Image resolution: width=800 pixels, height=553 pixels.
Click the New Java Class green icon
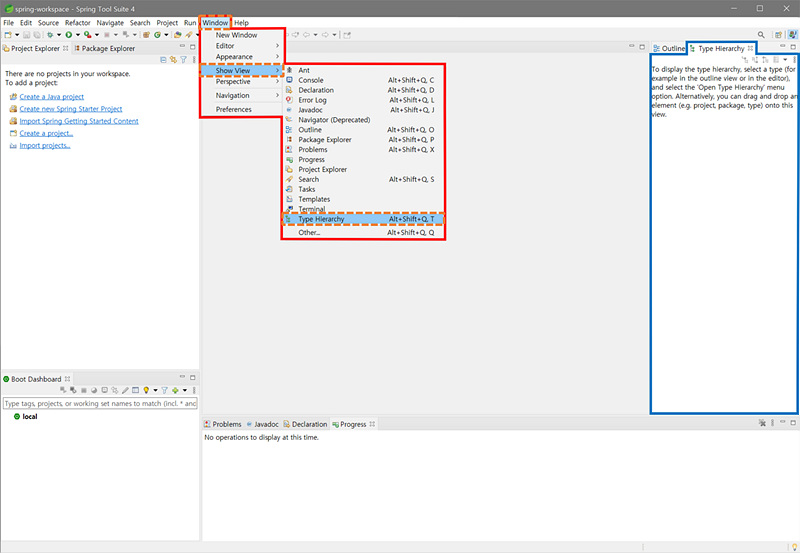click(157, 35)
